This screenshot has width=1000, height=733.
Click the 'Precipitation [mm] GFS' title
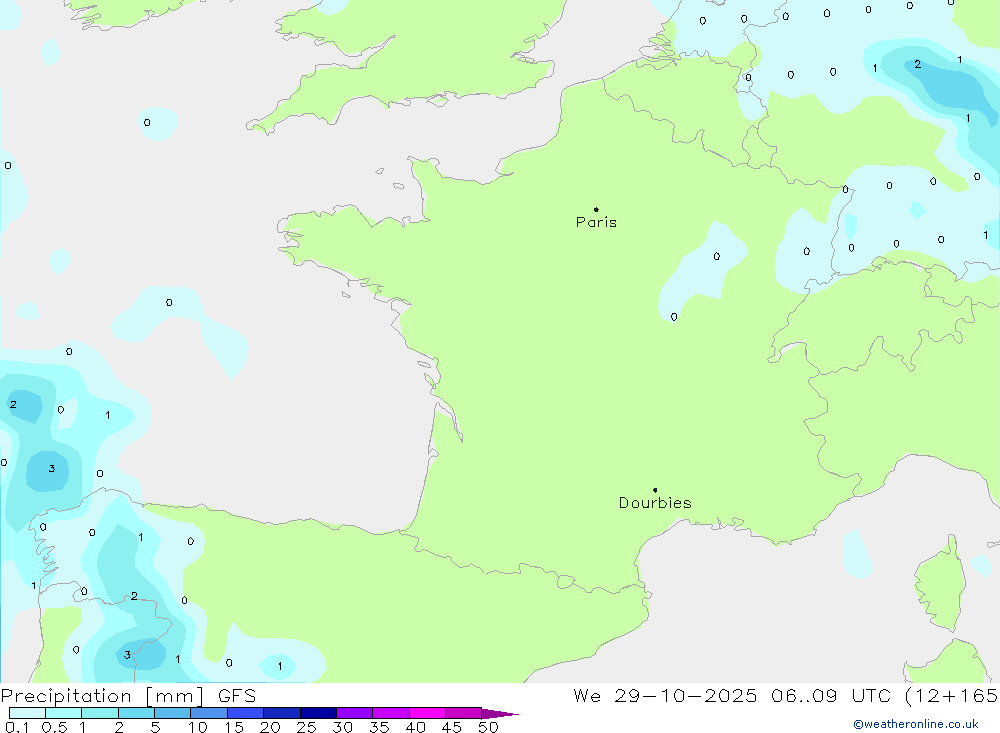pos(128,695)
